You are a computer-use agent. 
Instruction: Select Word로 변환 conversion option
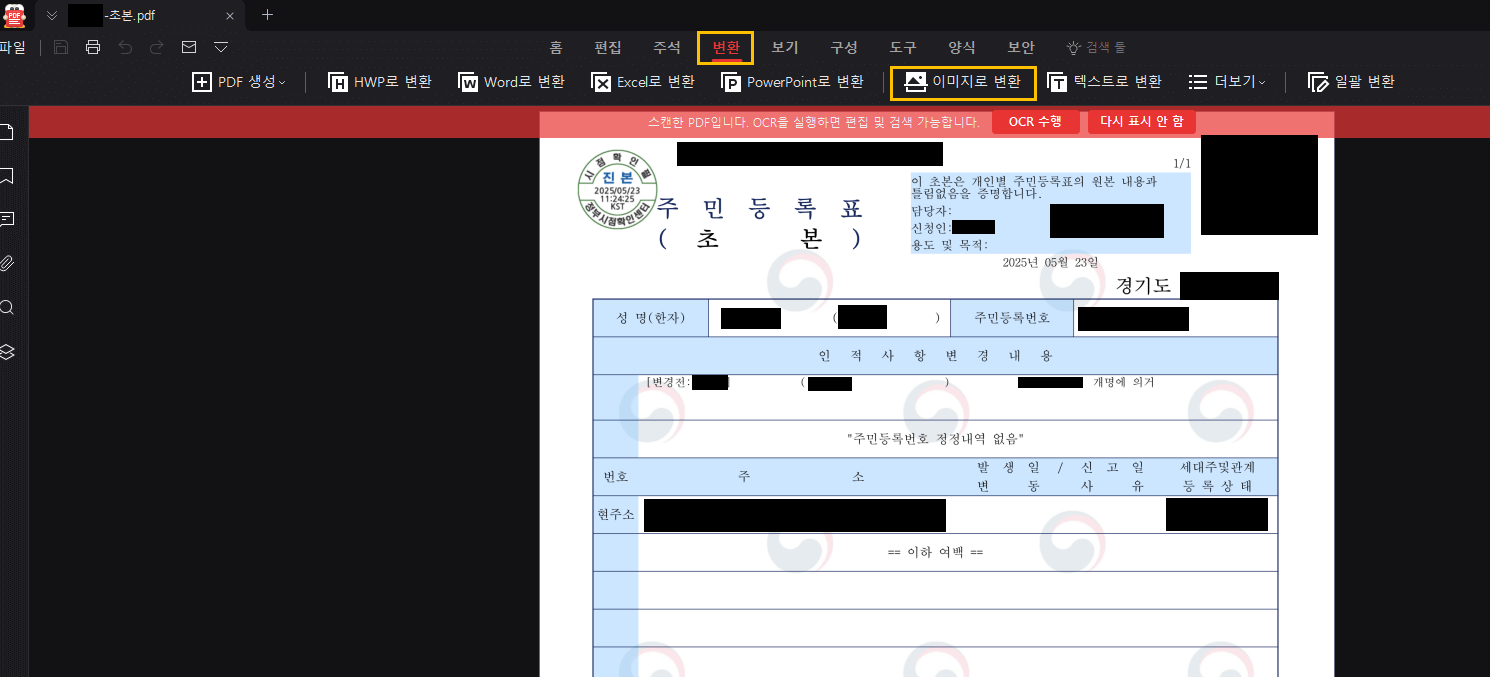coord(511,82)
